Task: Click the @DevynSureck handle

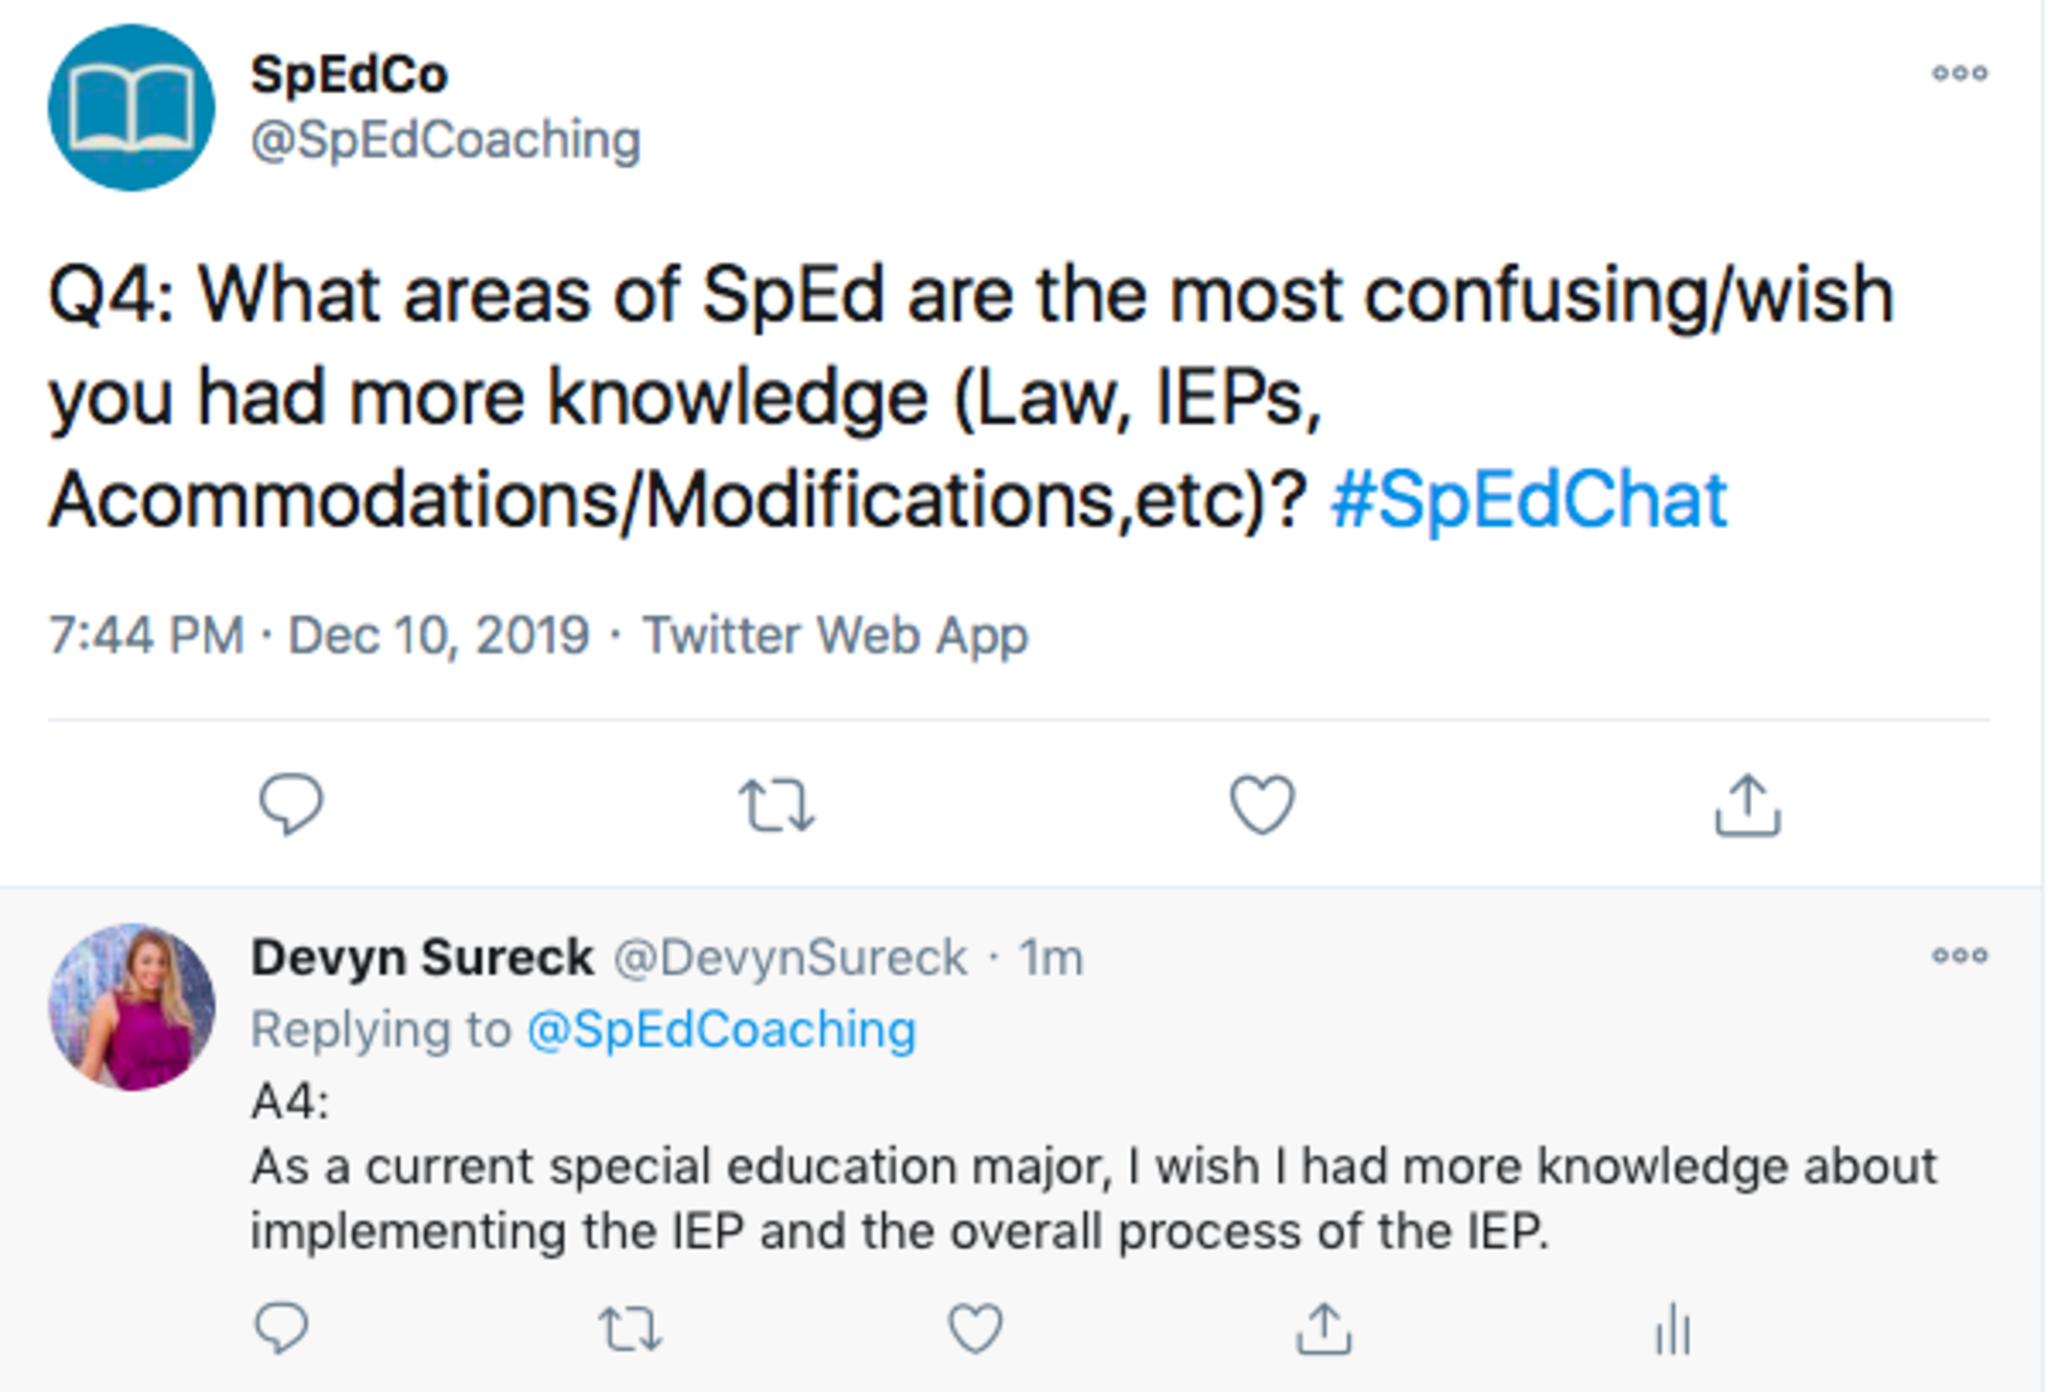Action: pos(790,958)
